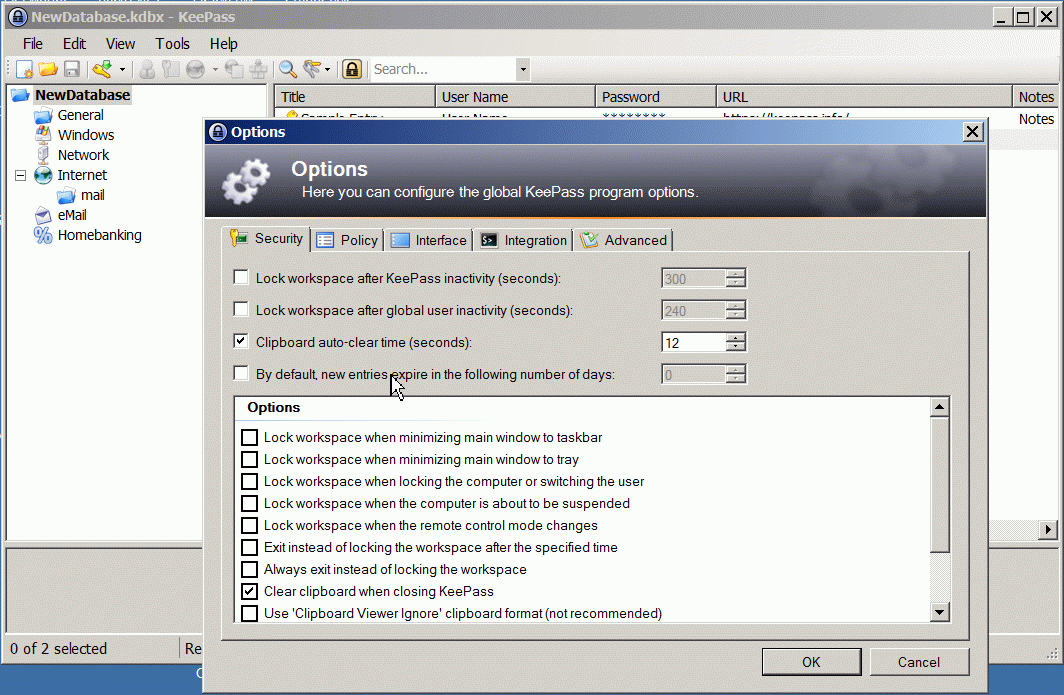Increase clipboard auto-clear time with up arrow

click(736, 337)
